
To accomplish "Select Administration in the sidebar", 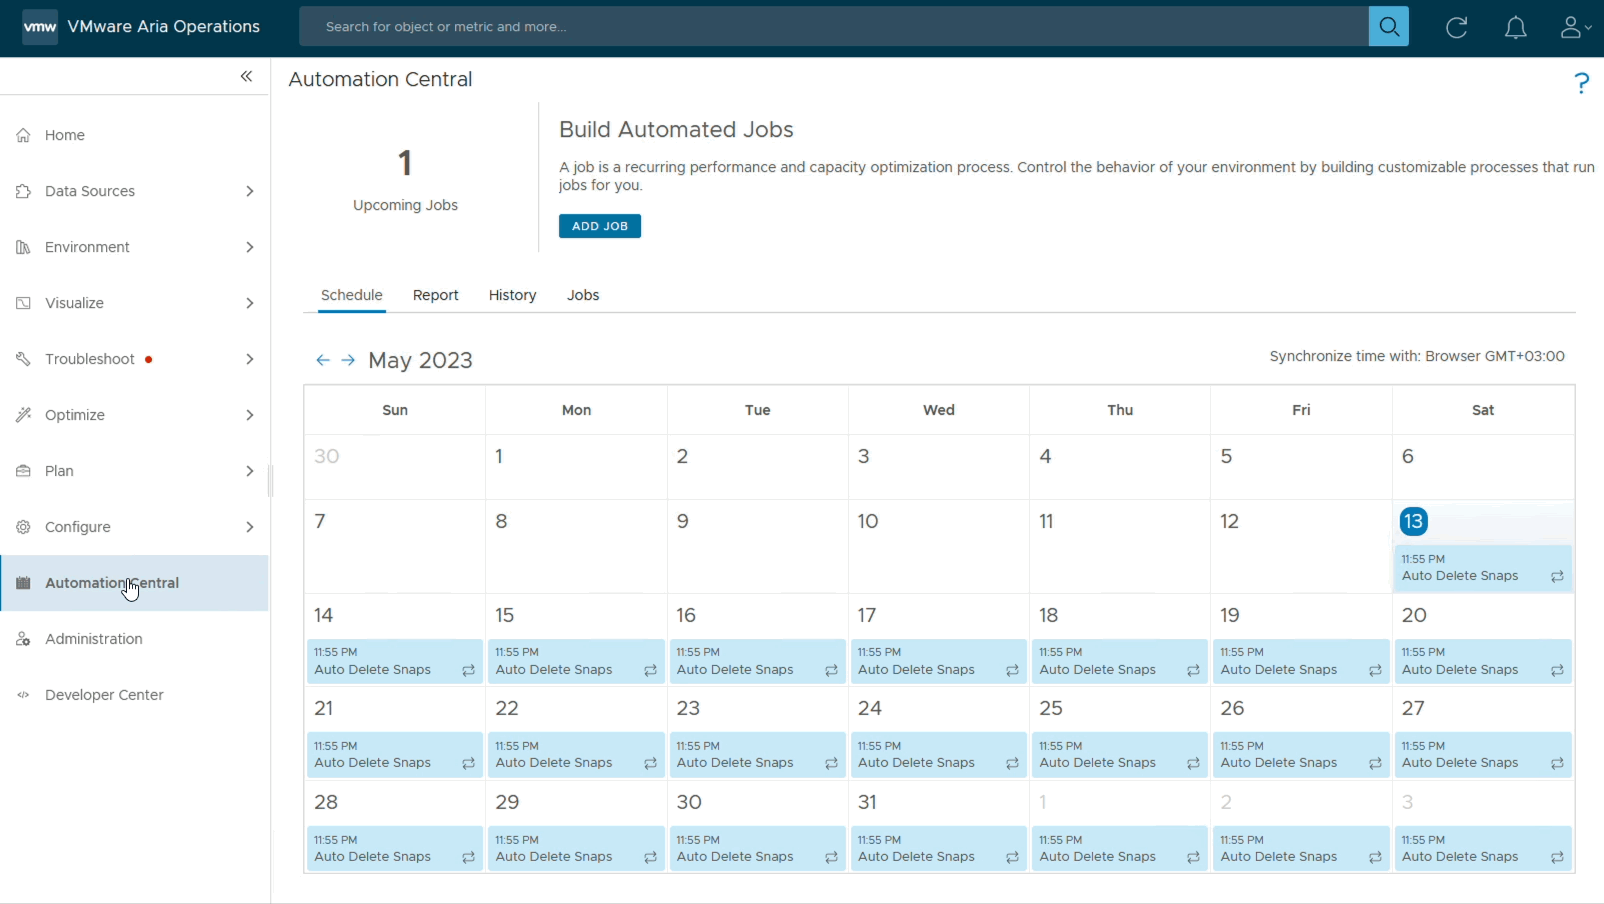I will 94,639.
